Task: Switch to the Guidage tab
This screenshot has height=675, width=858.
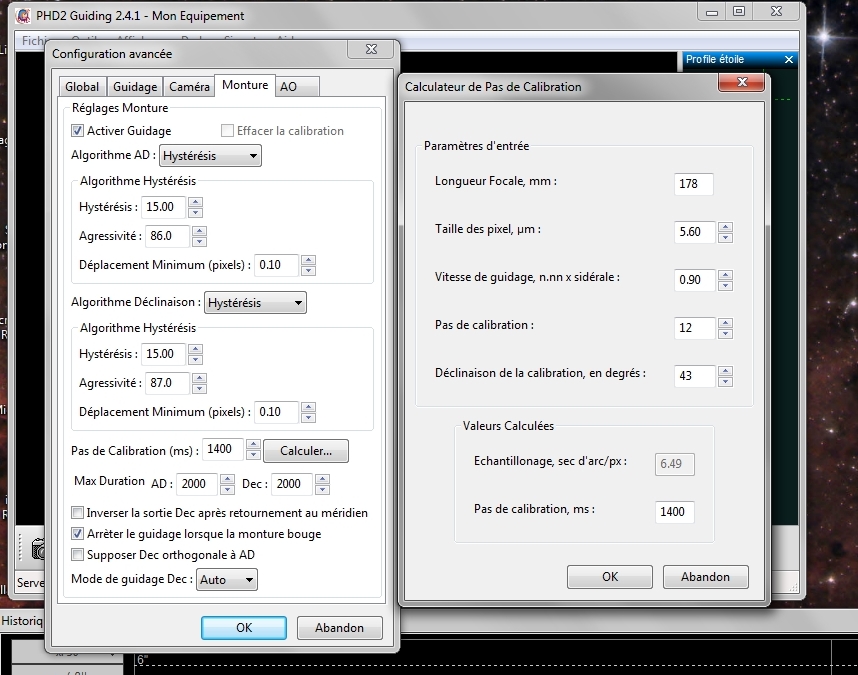Action: tap(135, 86)
